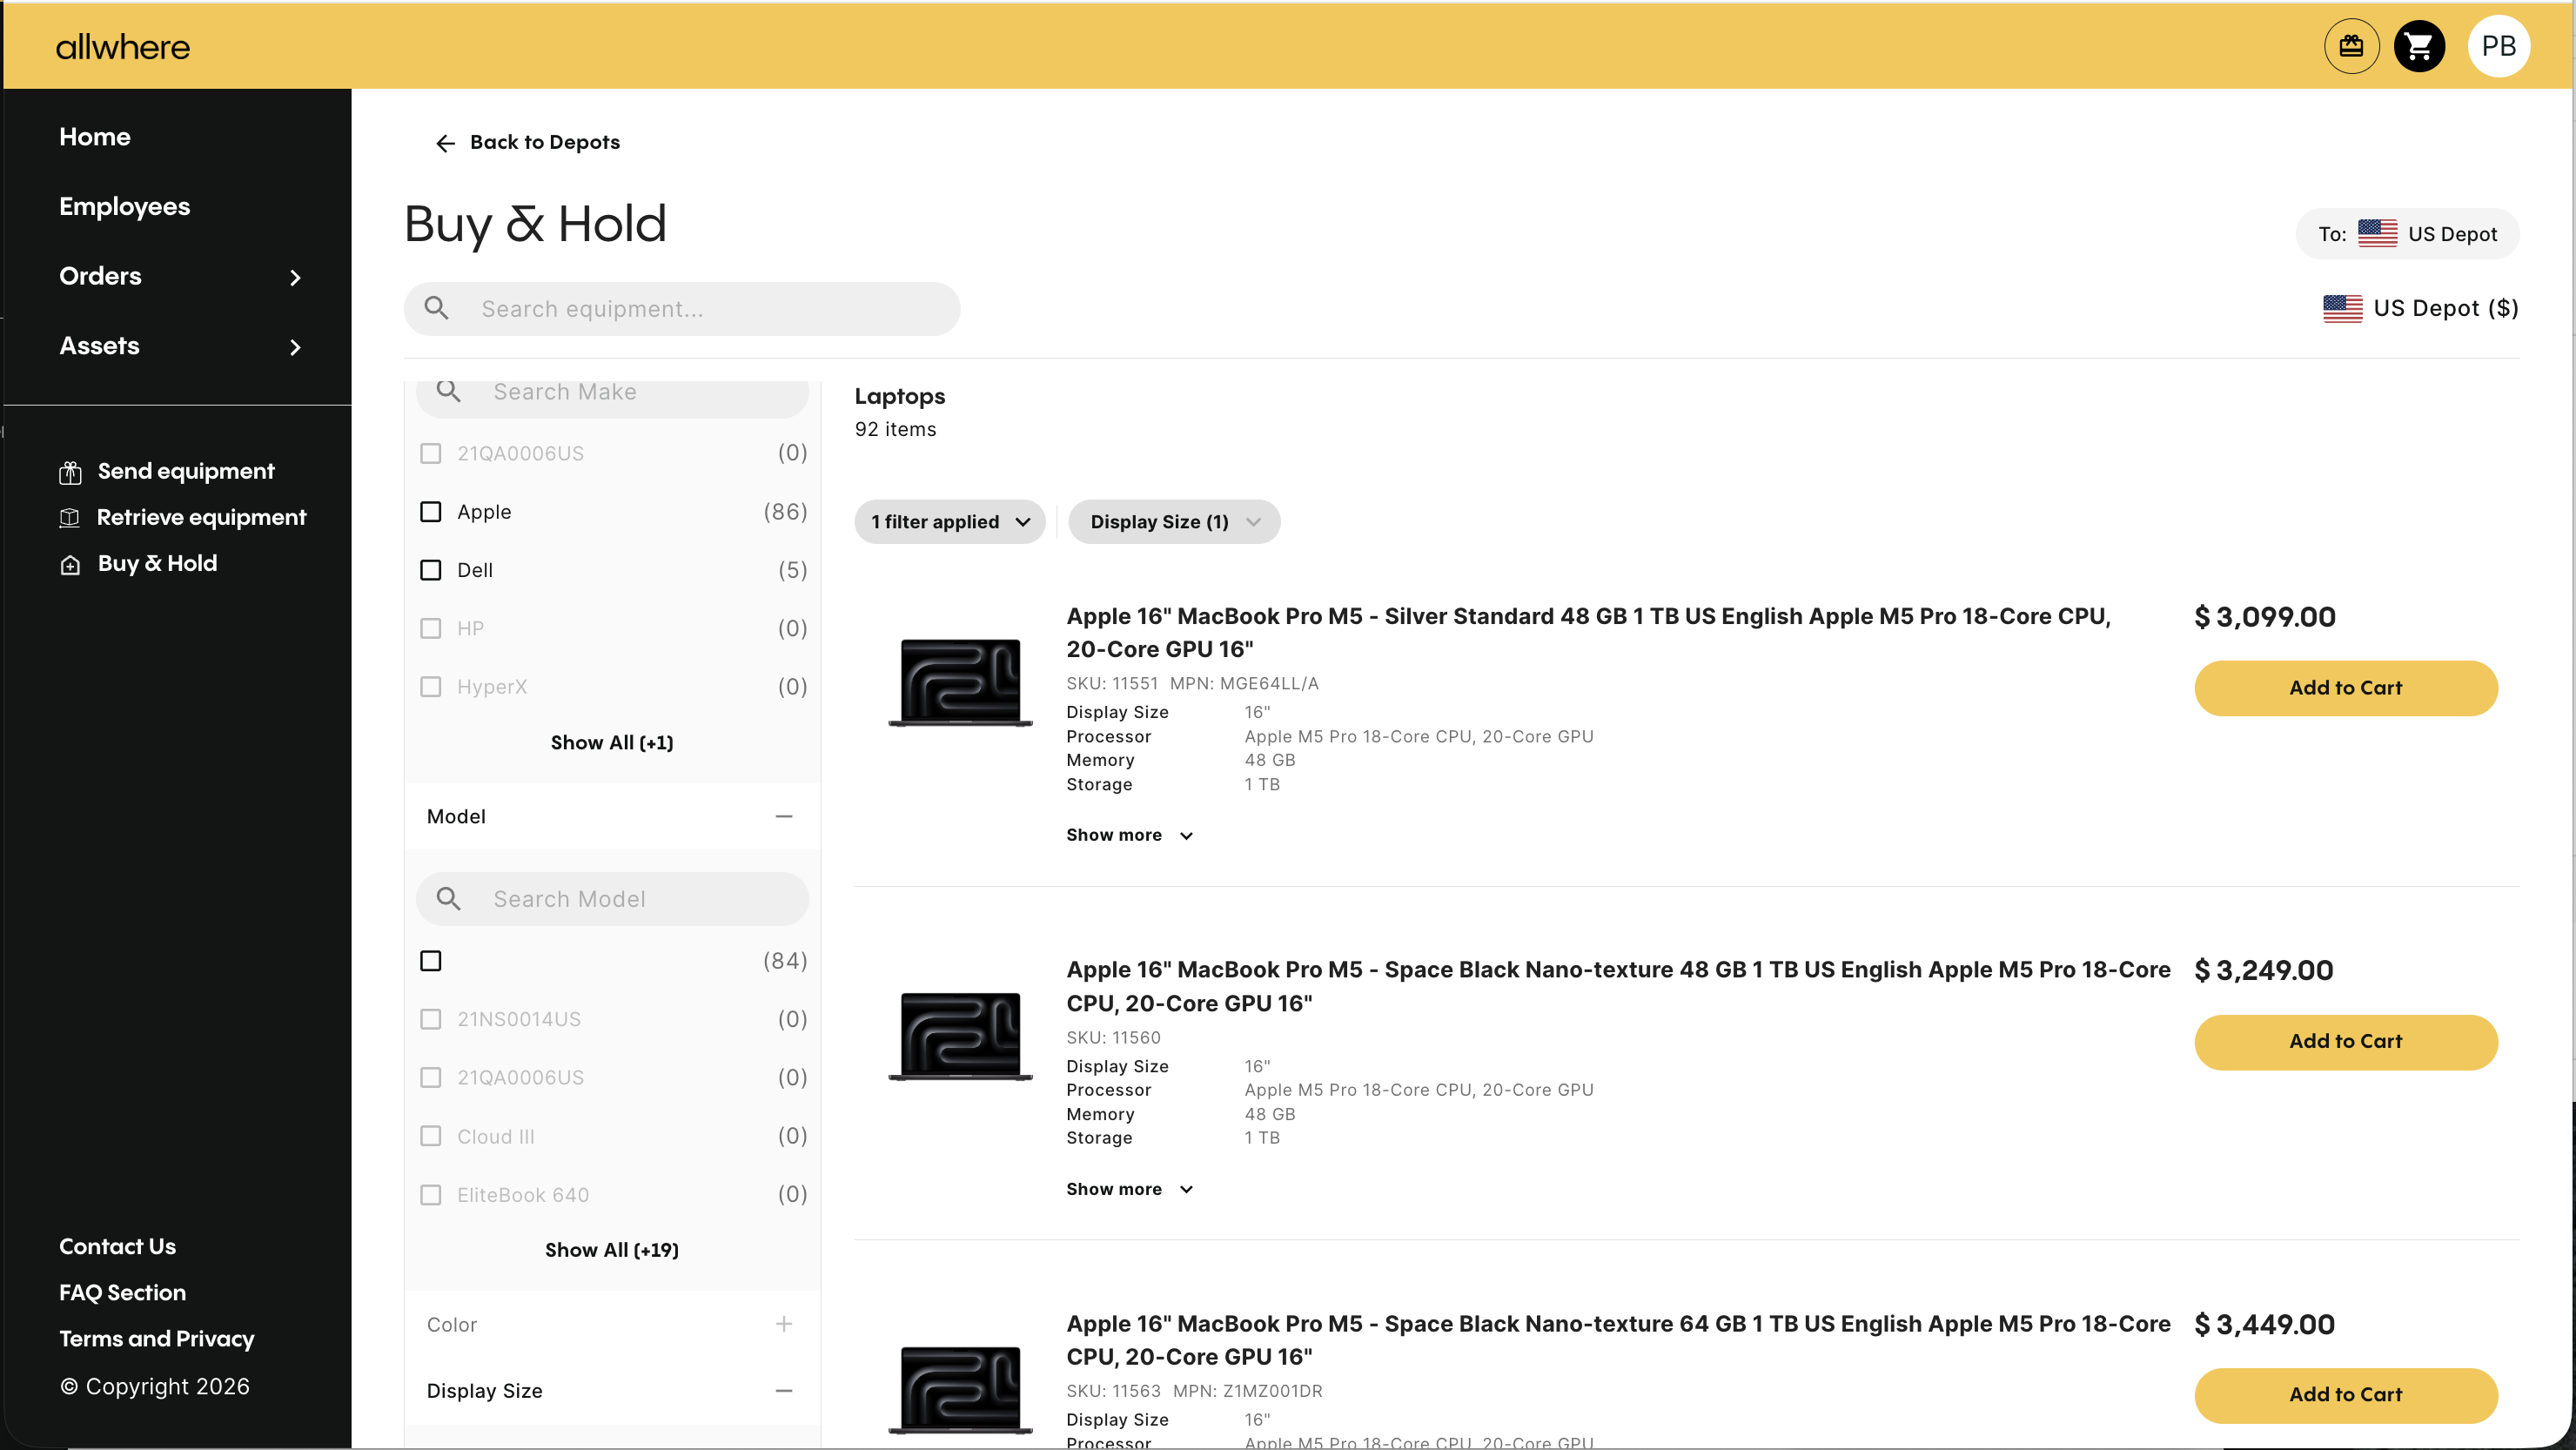Image resolution: width=2576 pixels, height=1450 pixels.
Task: Open the PB profile avatar
Action: 2498,46
